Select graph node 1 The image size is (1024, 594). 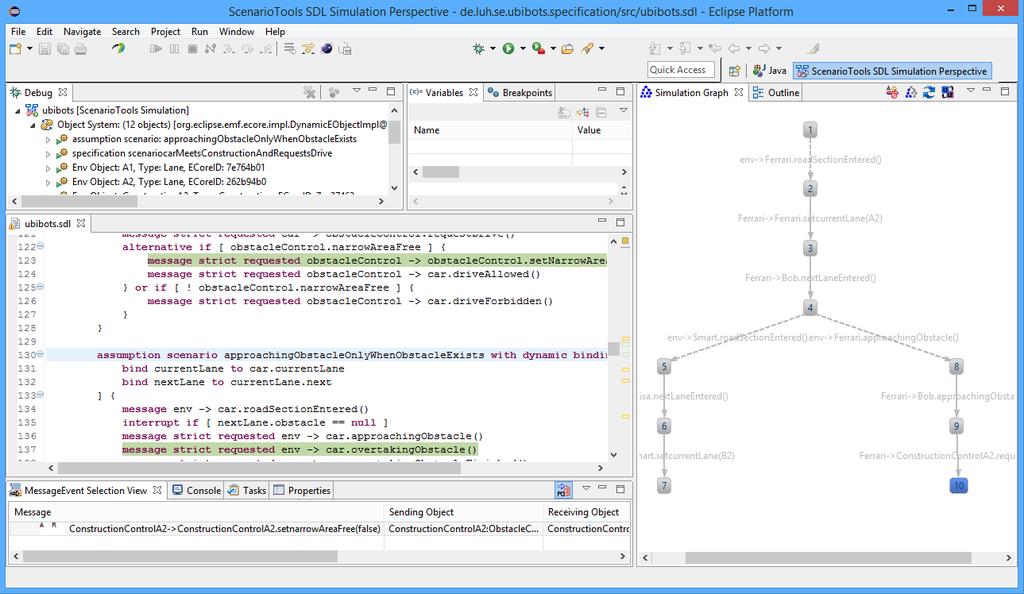810,130
